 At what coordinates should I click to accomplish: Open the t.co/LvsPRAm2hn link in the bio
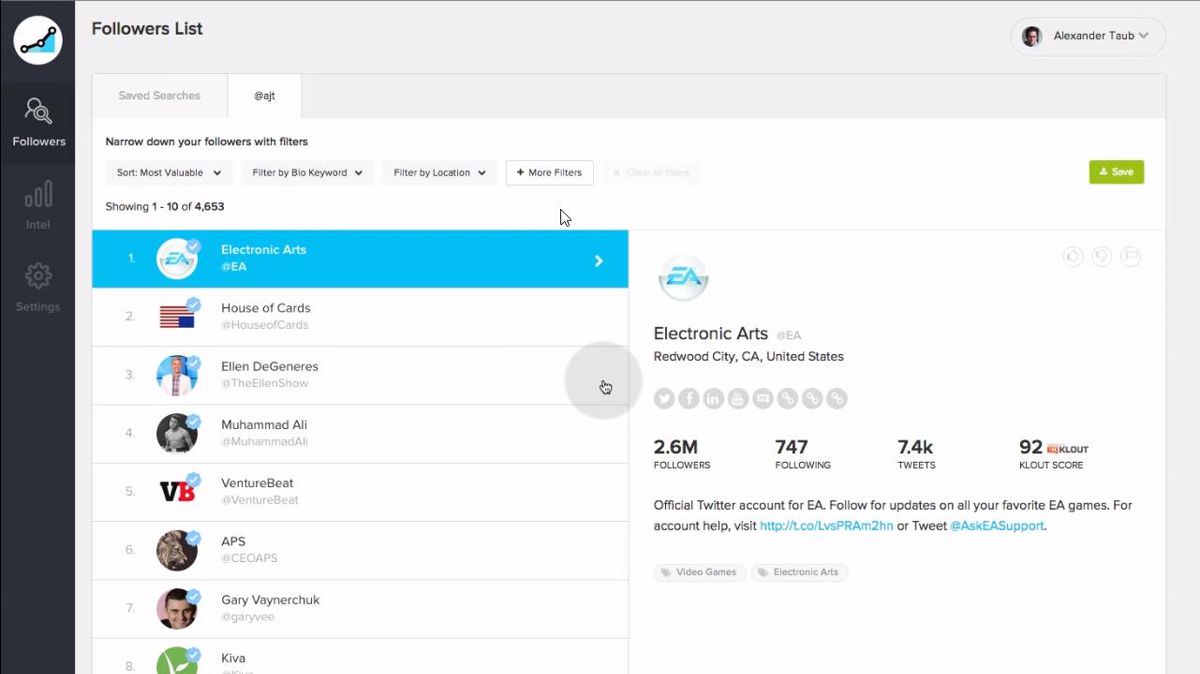826,526
